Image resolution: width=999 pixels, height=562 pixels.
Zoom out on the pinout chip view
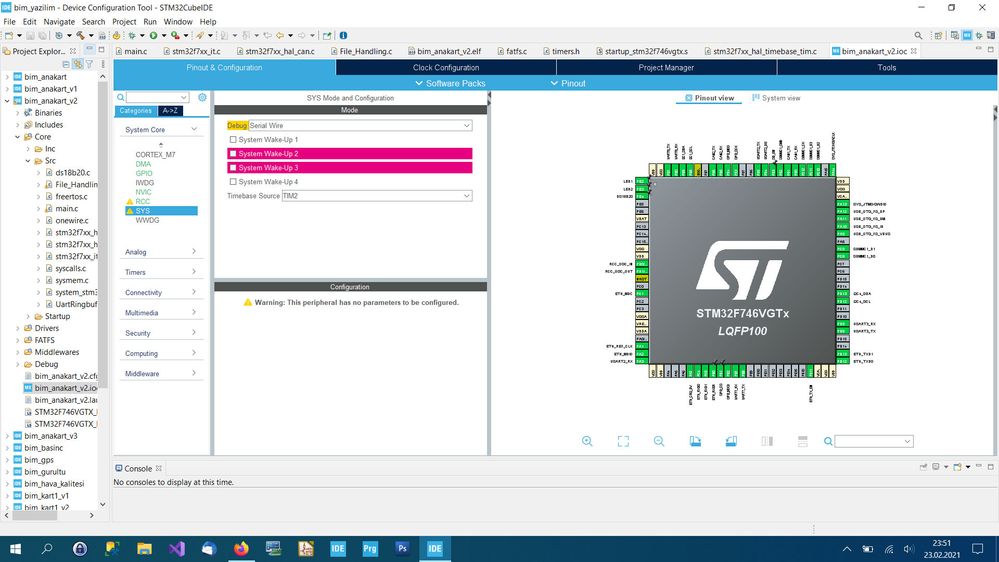coord(659,441)
